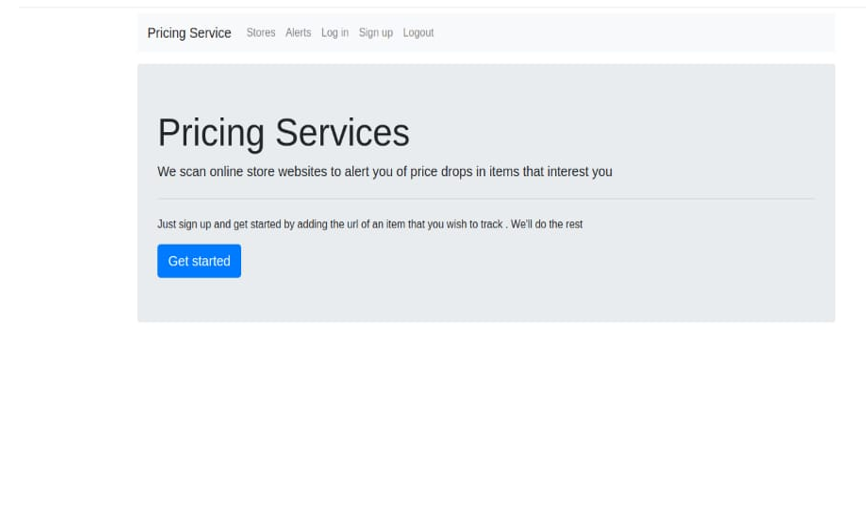Go to Alerts in the navigation bar
Viewport: 866px width, 517px height.
(x=298, y=33)
